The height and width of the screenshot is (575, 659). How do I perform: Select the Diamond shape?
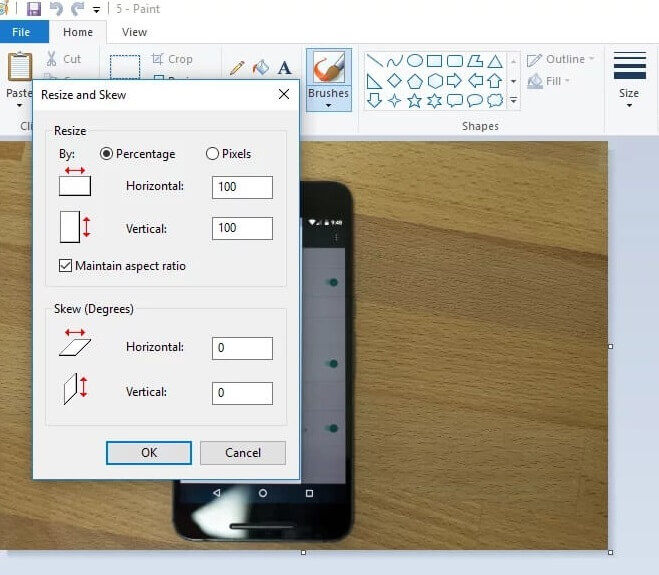point(394,80)
